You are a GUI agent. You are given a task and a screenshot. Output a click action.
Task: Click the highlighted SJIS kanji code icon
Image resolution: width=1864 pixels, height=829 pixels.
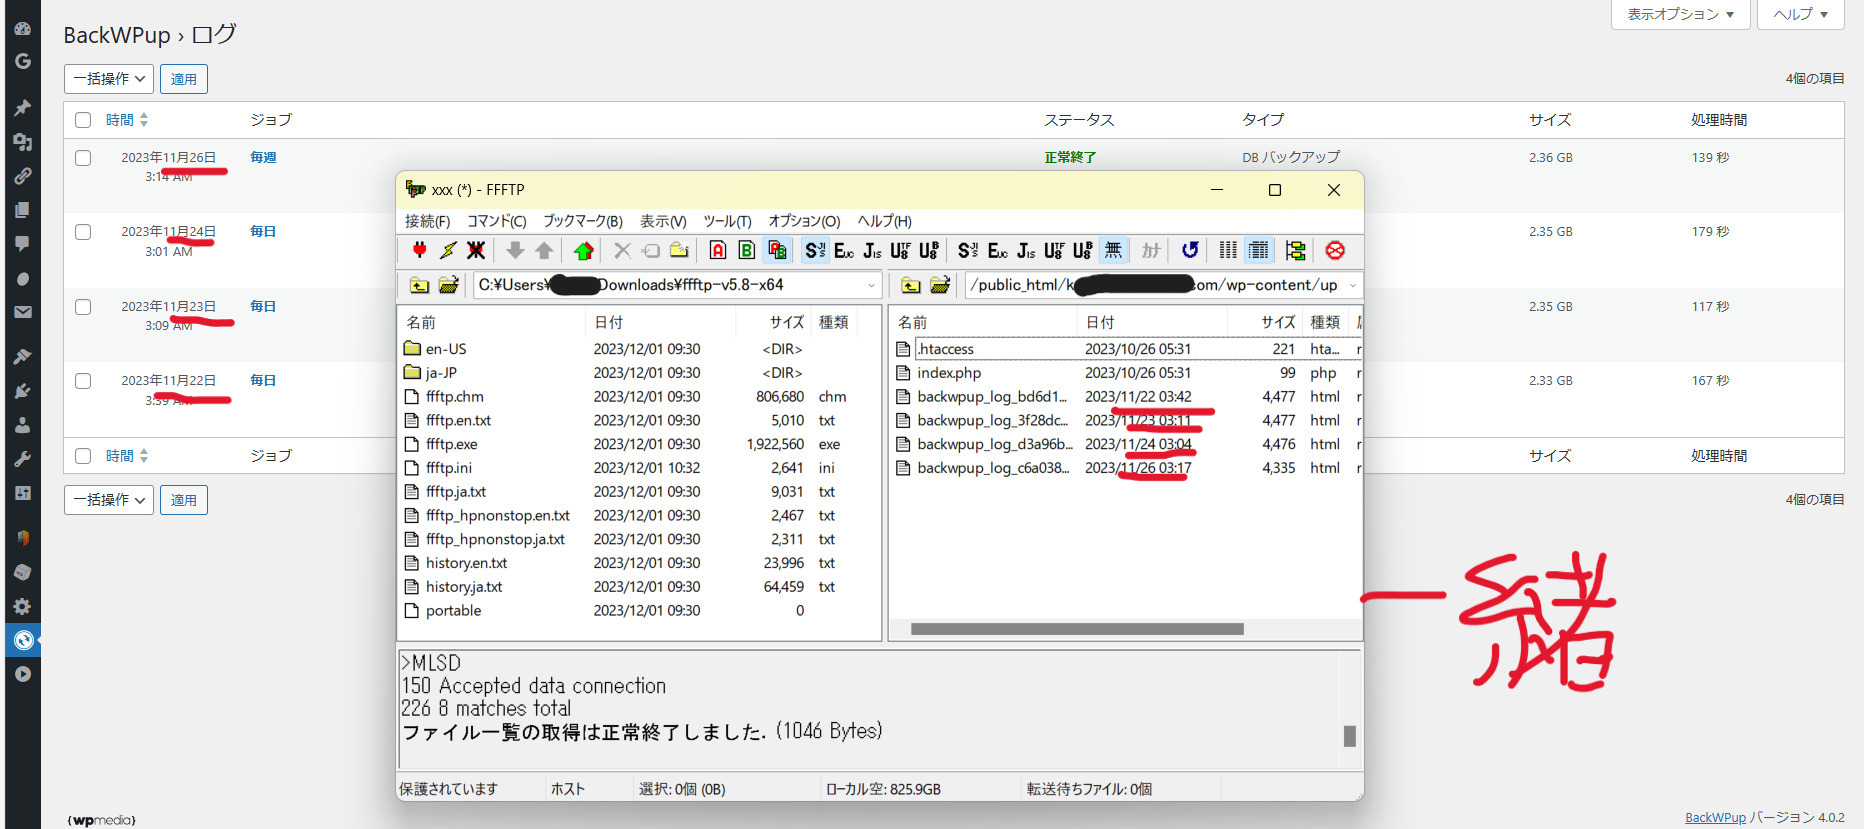point(815,250)
